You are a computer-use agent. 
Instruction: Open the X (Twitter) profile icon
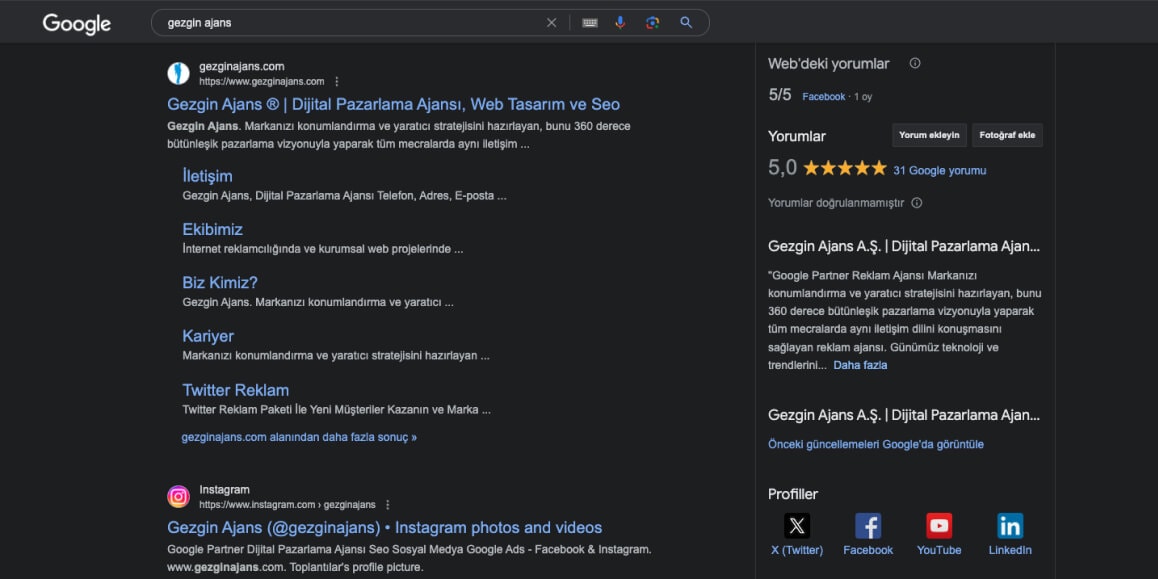797,526
